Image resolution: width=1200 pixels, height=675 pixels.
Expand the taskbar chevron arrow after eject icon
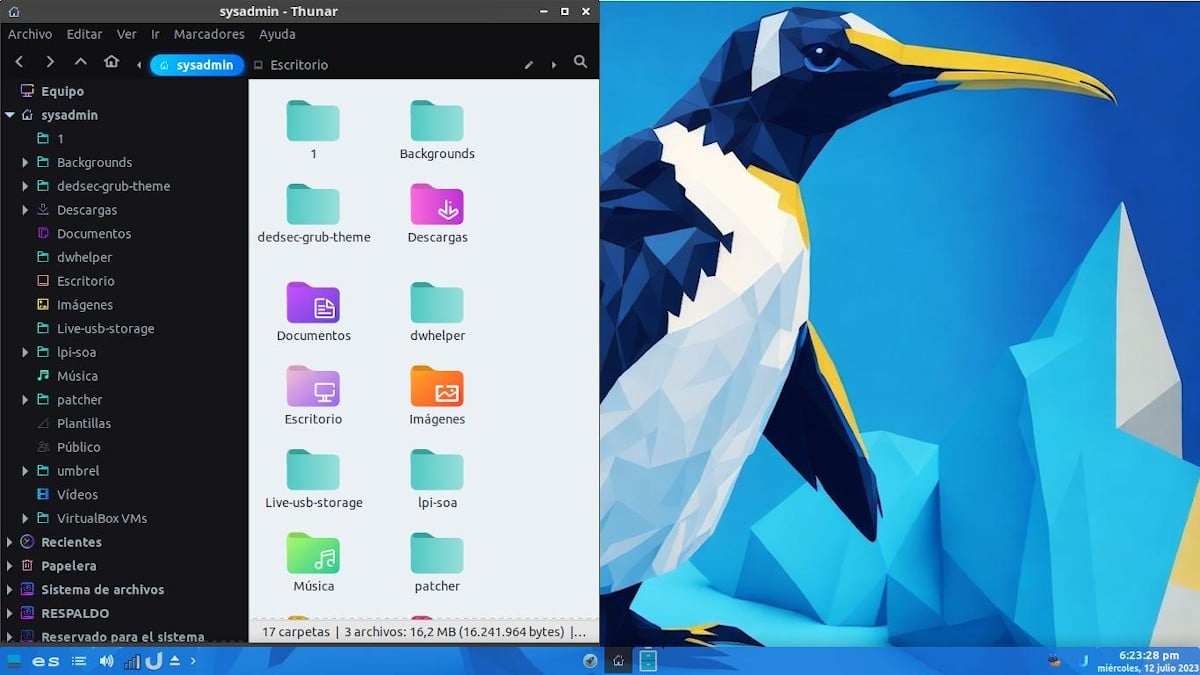(193, 661)
